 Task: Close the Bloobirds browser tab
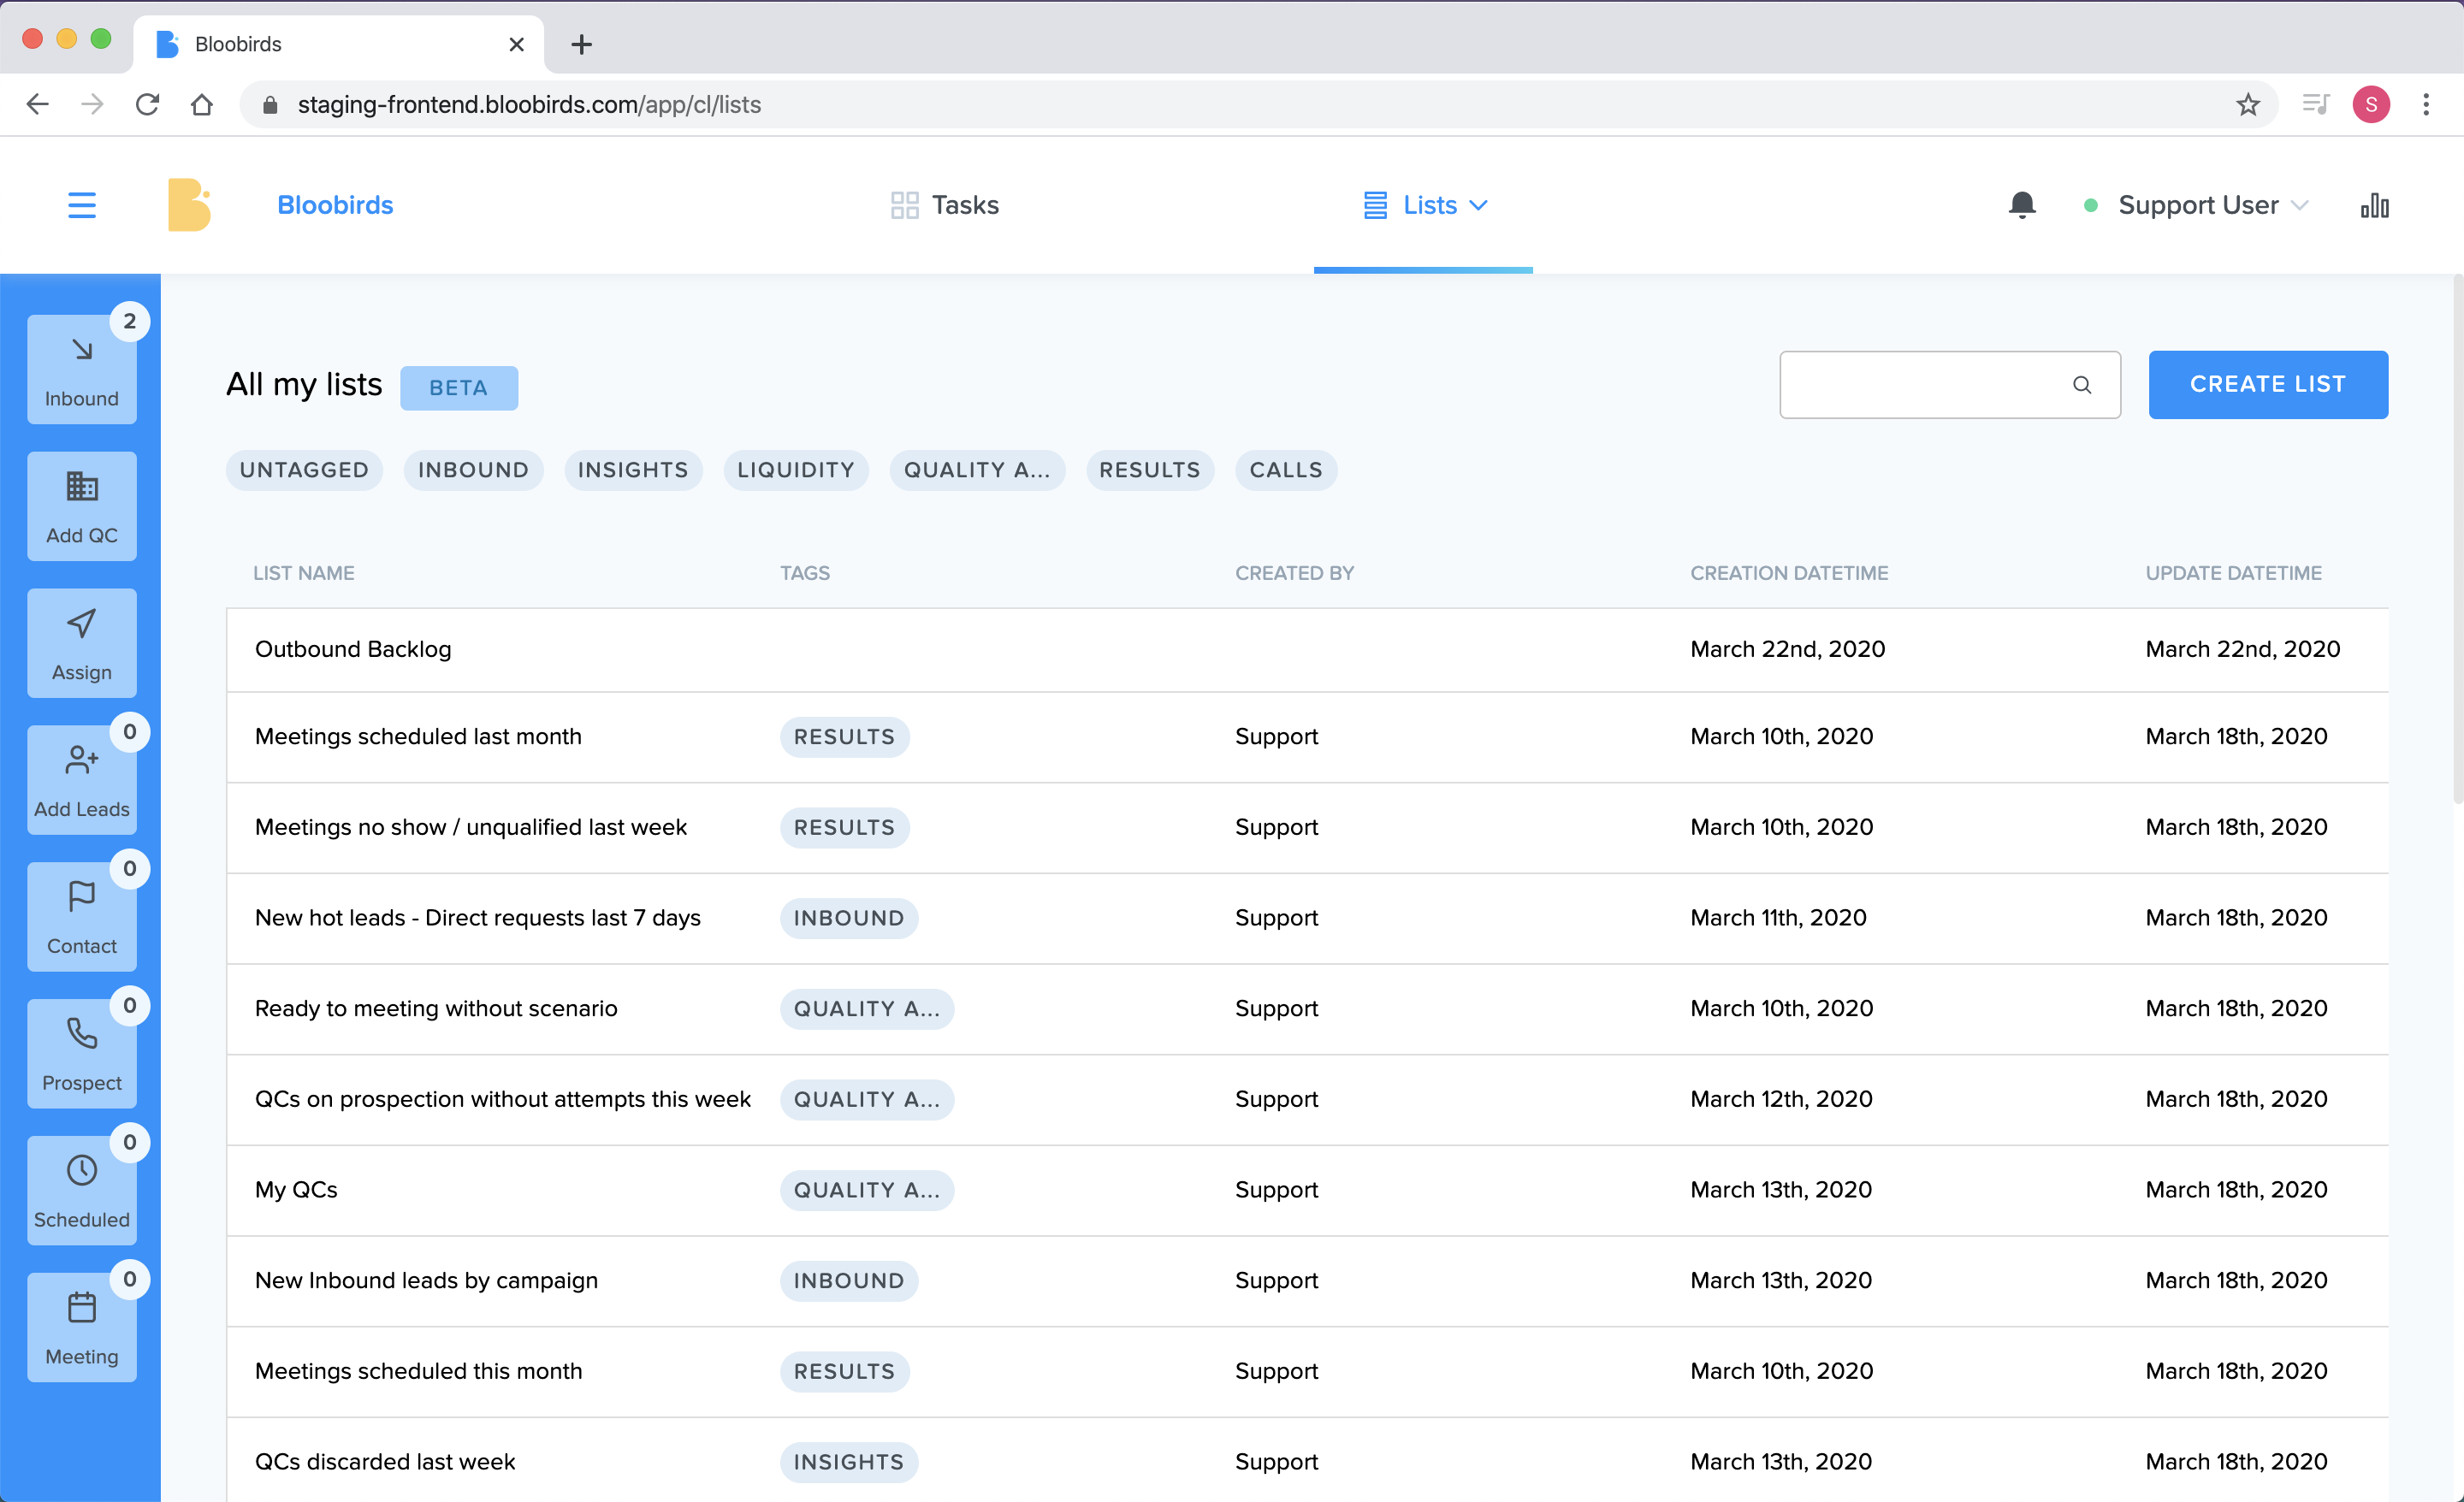pos(516,44)
